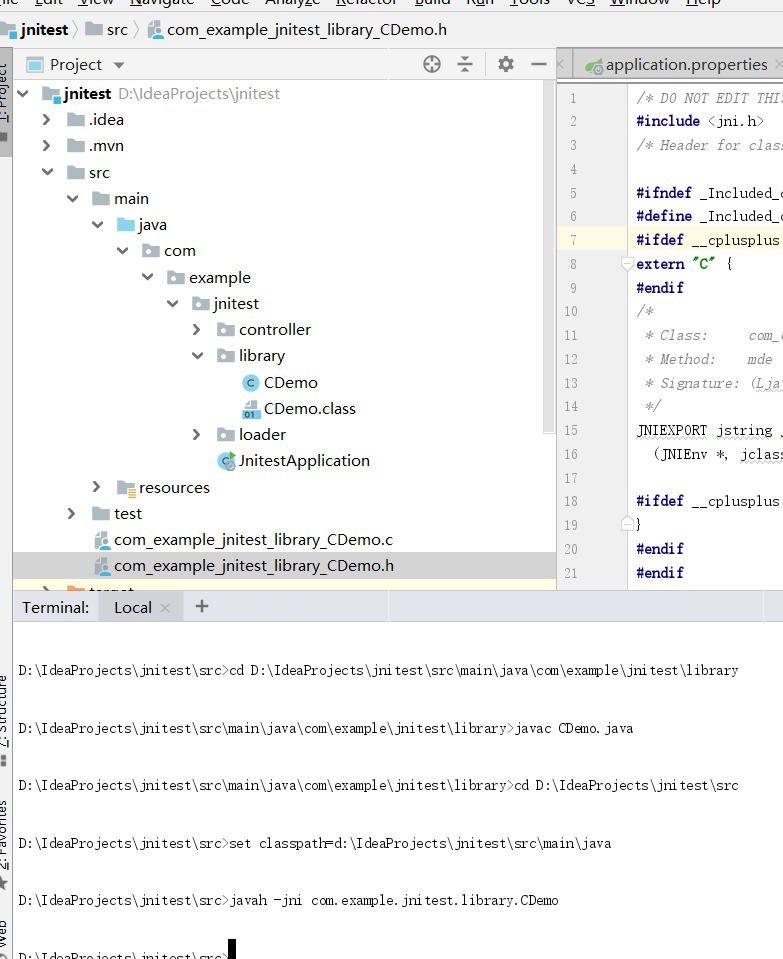Collapse extern "C" fold marker on line 8
Viewport: 783px width, 959px height.
(627, 264)
